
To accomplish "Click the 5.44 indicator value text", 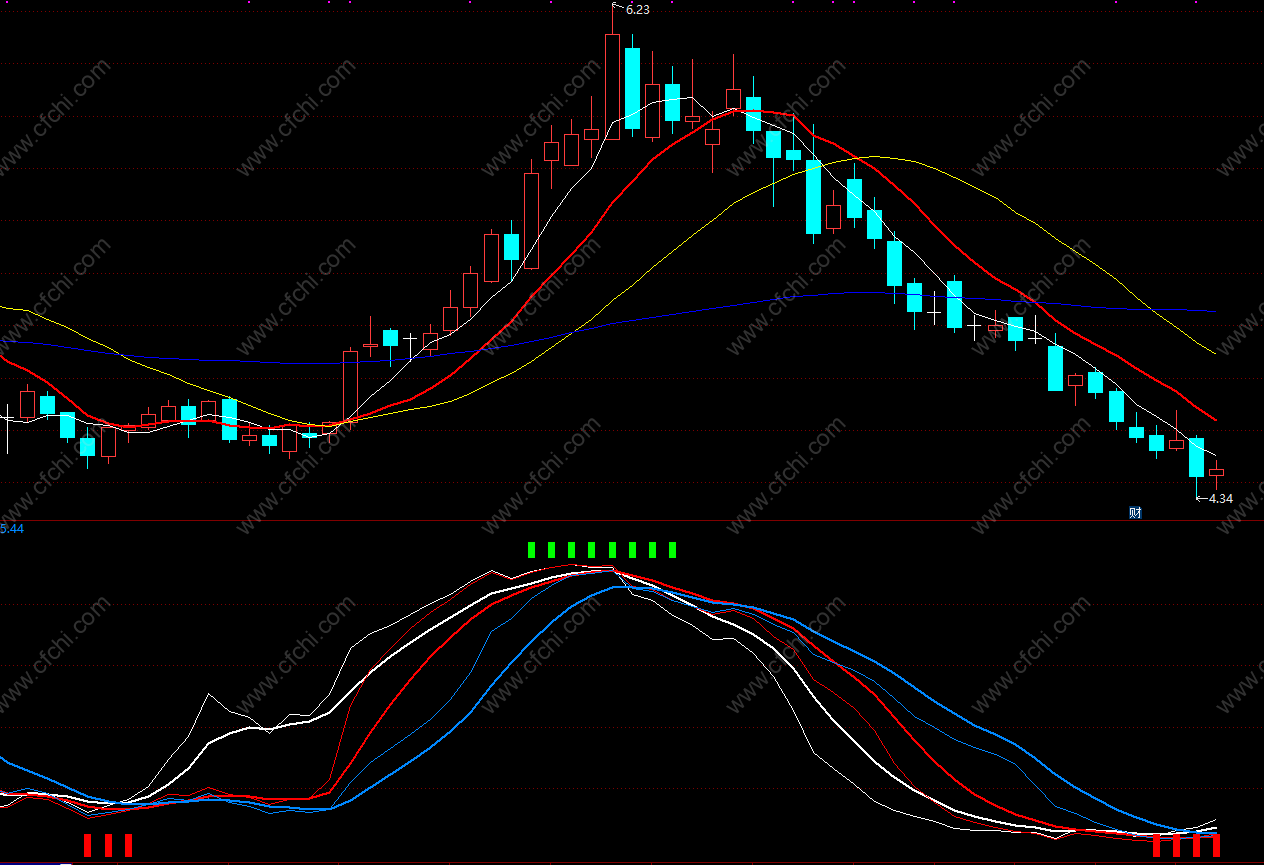I will coord(12,528).
